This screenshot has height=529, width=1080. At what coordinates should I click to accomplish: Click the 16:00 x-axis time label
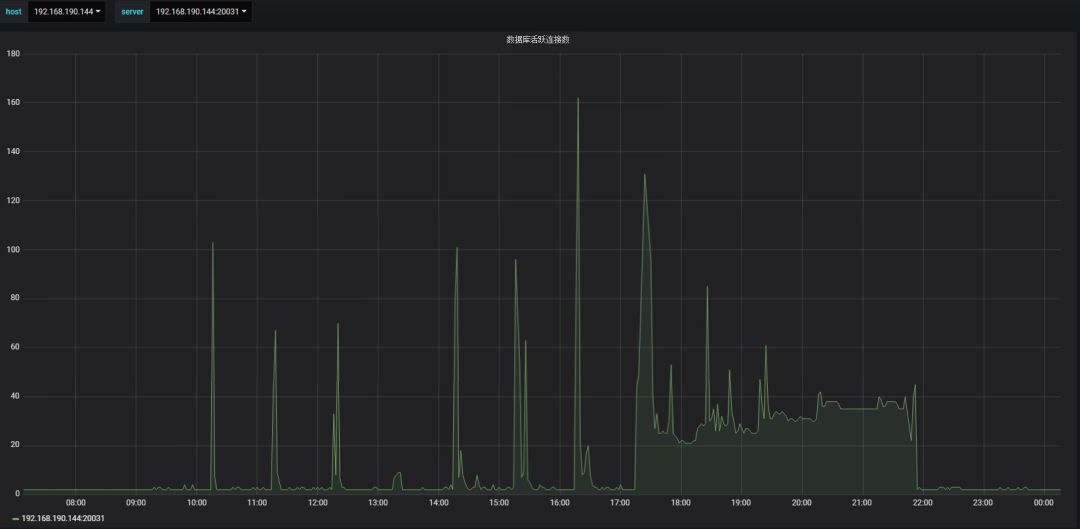pyautogui.click(x=560, y=503)
